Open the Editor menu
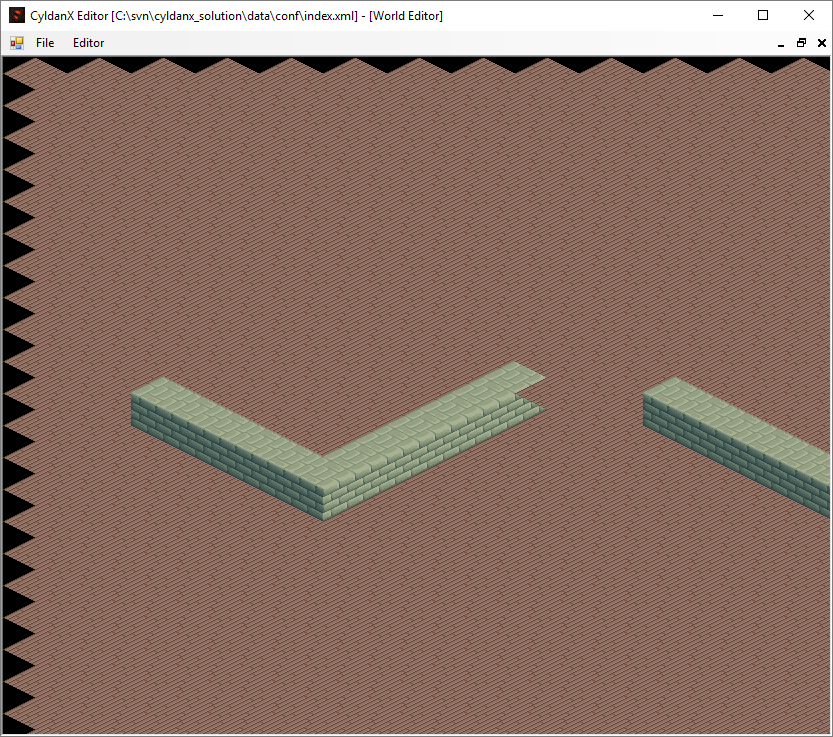The width and height of the screenshot is (833, 737). pyautogui.click(x=88, y=43)
